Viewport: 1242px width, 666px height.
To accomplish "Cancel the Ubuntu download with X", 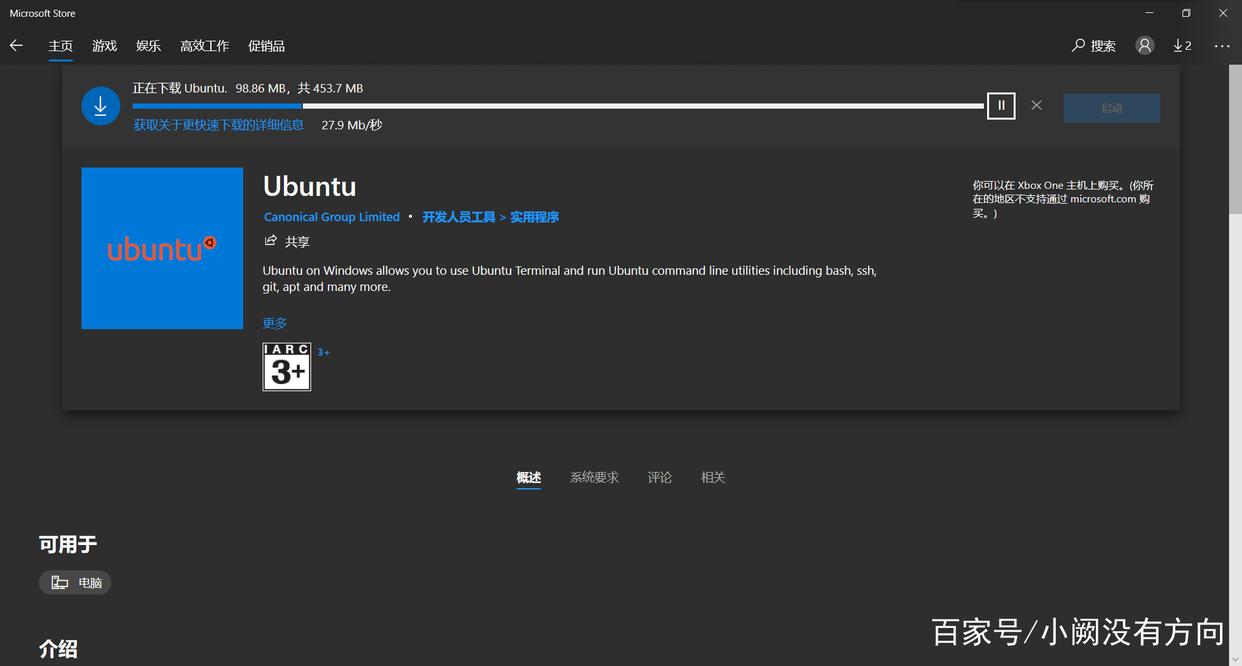I will click(x=1036, y=105).
